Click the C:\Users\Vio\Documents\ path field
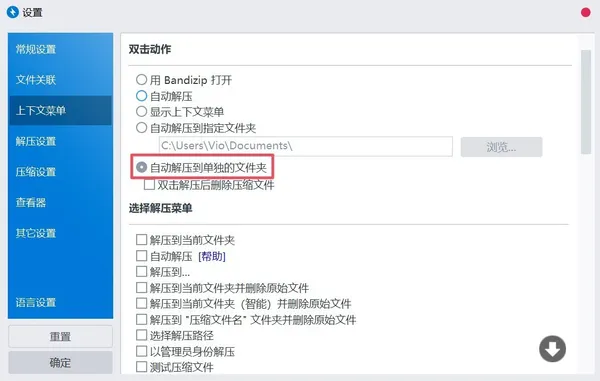 point(305,146)
